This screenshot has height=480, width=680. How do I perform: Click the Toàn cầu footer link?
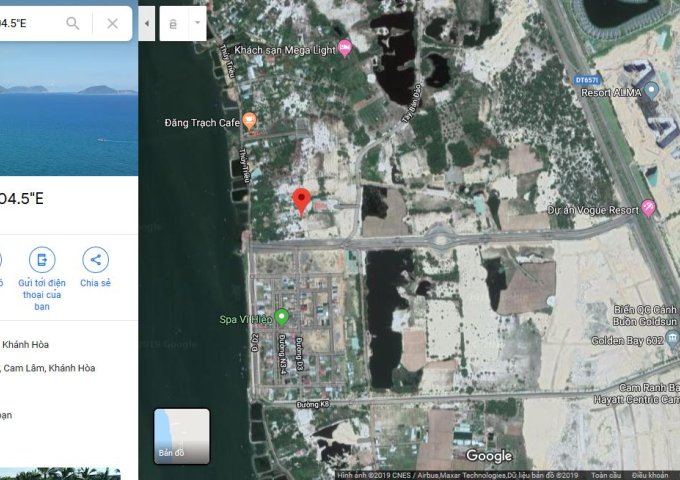point(605,475)
